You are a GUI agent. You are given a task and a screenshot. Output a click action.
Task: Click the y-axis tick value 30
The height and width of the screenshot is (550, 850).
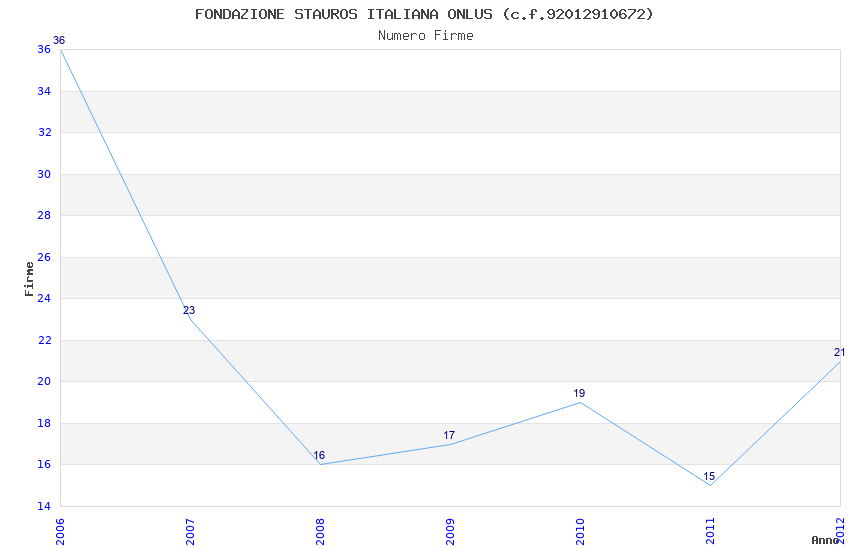click(44, 174)
